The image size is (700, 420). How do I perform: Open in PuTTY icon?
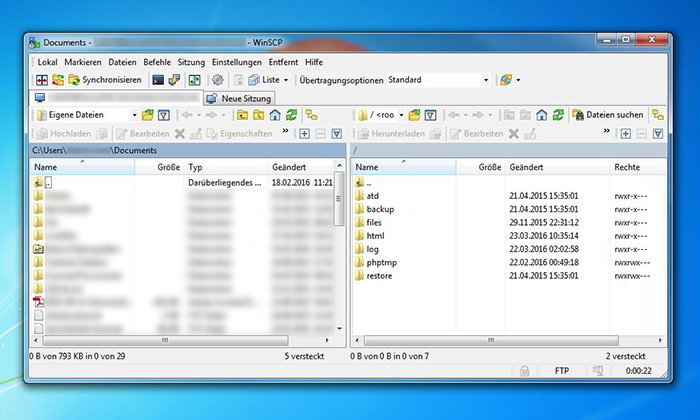click(x=174, y=80)
